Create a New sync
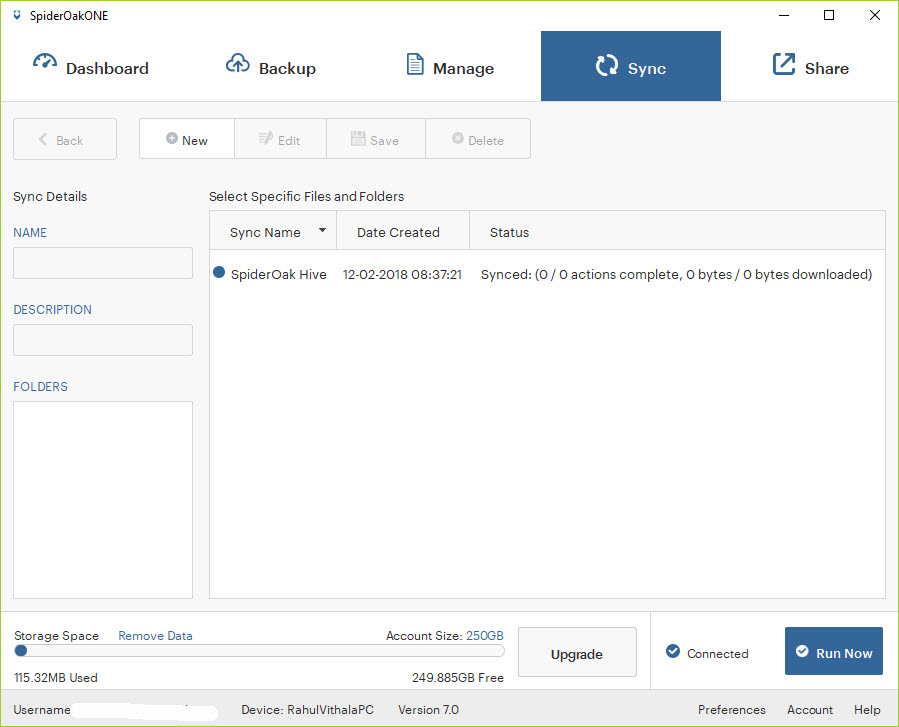Image resolution: width=899 pixels, height=727 pixels. [187, 139]
